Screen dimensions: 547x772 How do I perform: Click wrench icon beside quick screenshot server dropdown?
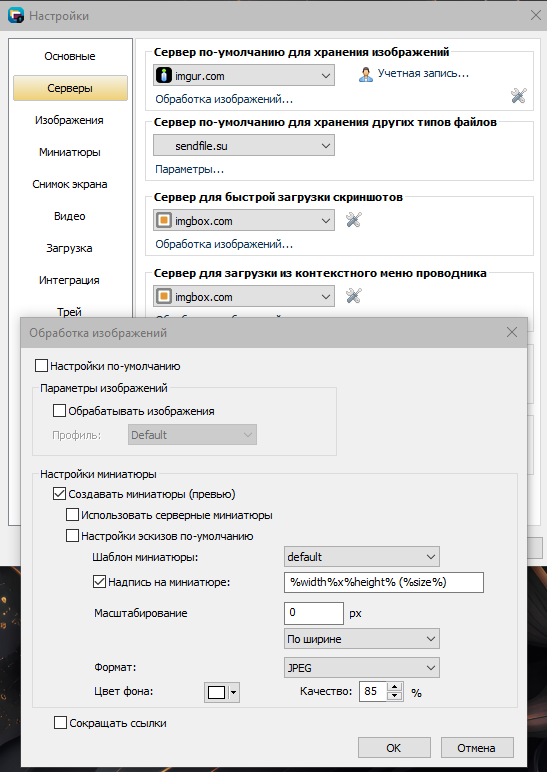[x=354, y=220]
